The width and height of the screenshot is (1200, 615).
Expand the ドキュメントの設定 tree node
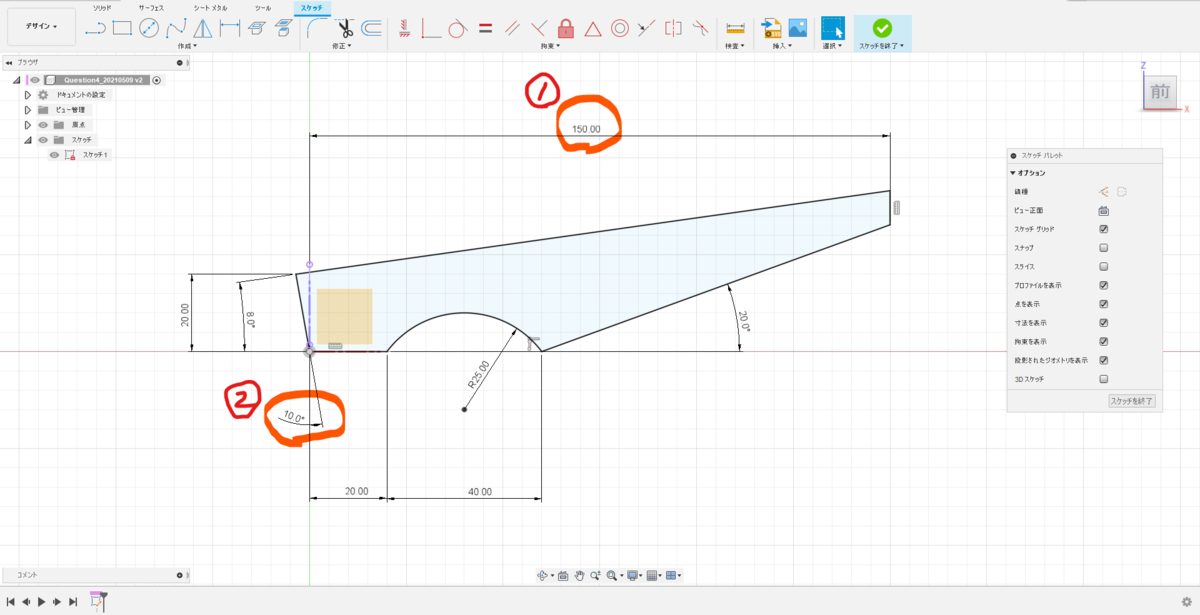click(x=28, y=95)
